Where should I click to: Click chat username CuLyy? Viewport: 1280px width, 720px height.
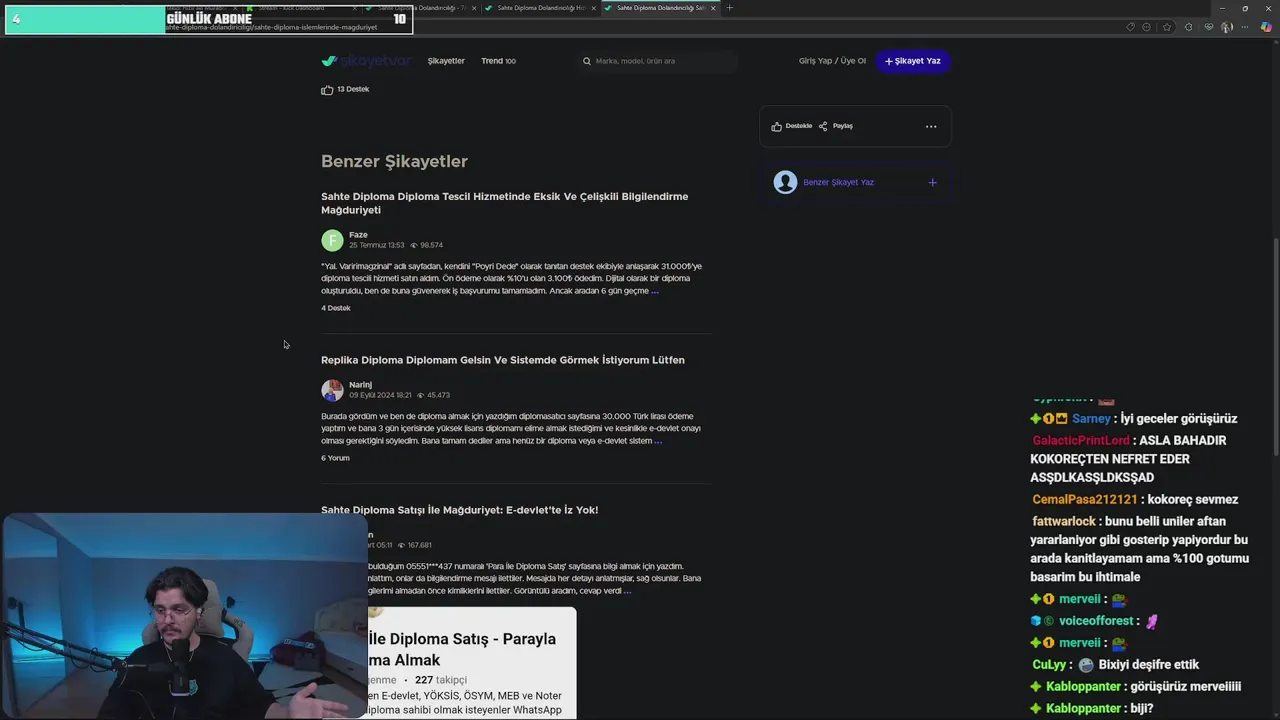(x=1050, y=665)
